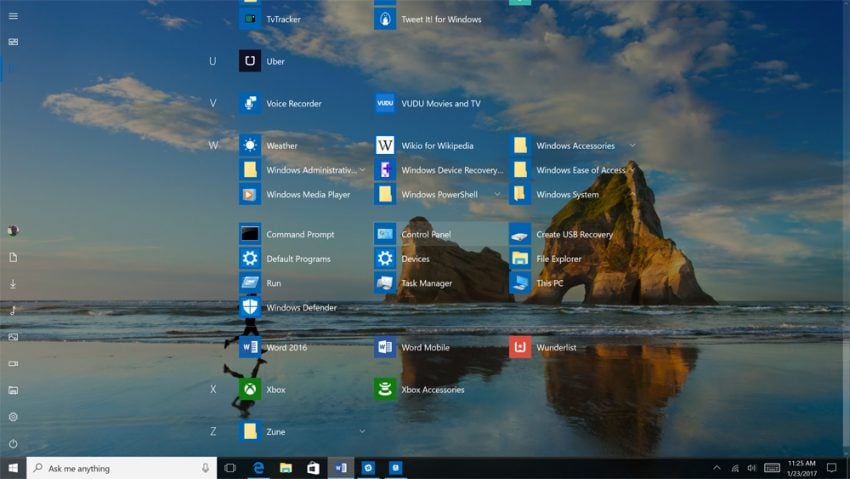Open the network status icon
This screenshot has width=850, height=479.
coord(735,468)
